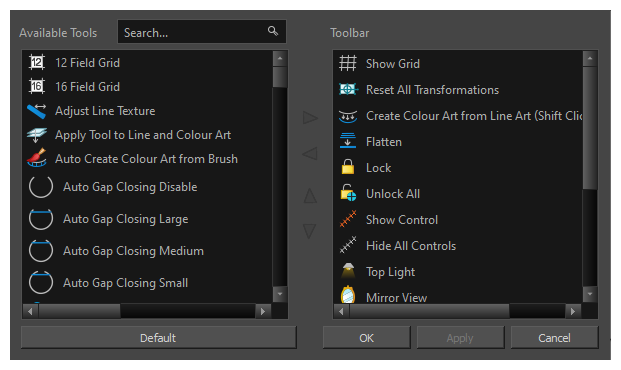621x370 pixels.
Task: Select "Auto Gap Closing Medium" text
Action: point(133,251)
